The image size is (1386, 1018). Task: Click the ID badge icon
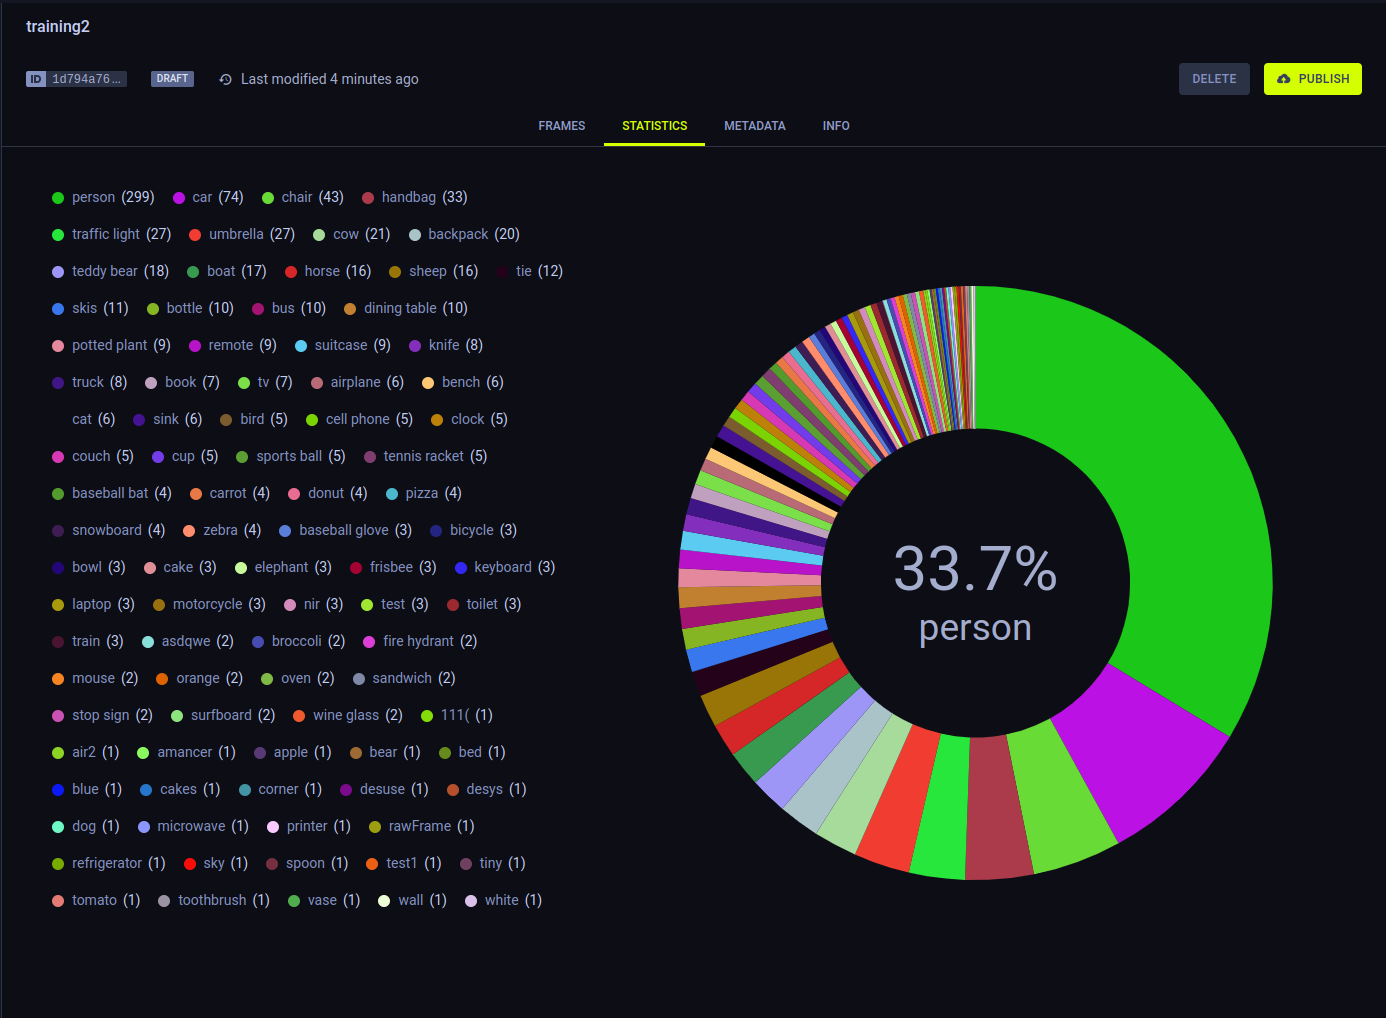tap(35, 78)
